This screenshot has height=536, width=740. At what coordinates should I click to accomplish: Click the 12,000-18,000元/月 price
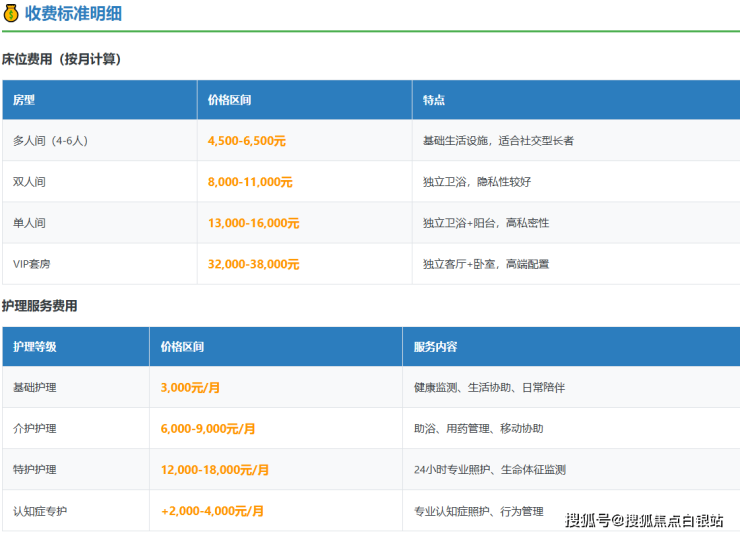[x=215, y=469]
